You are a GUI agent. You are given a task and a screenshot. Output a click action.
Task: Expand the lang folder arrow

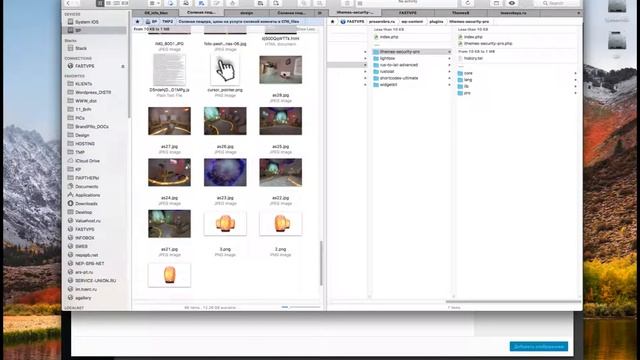(x=576, y=80)
